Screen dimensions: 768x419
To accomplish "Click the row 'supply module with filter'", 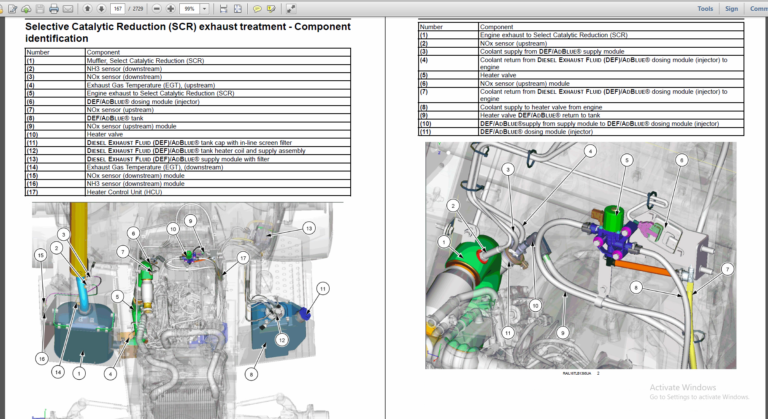I will click(x=188, y=159).
